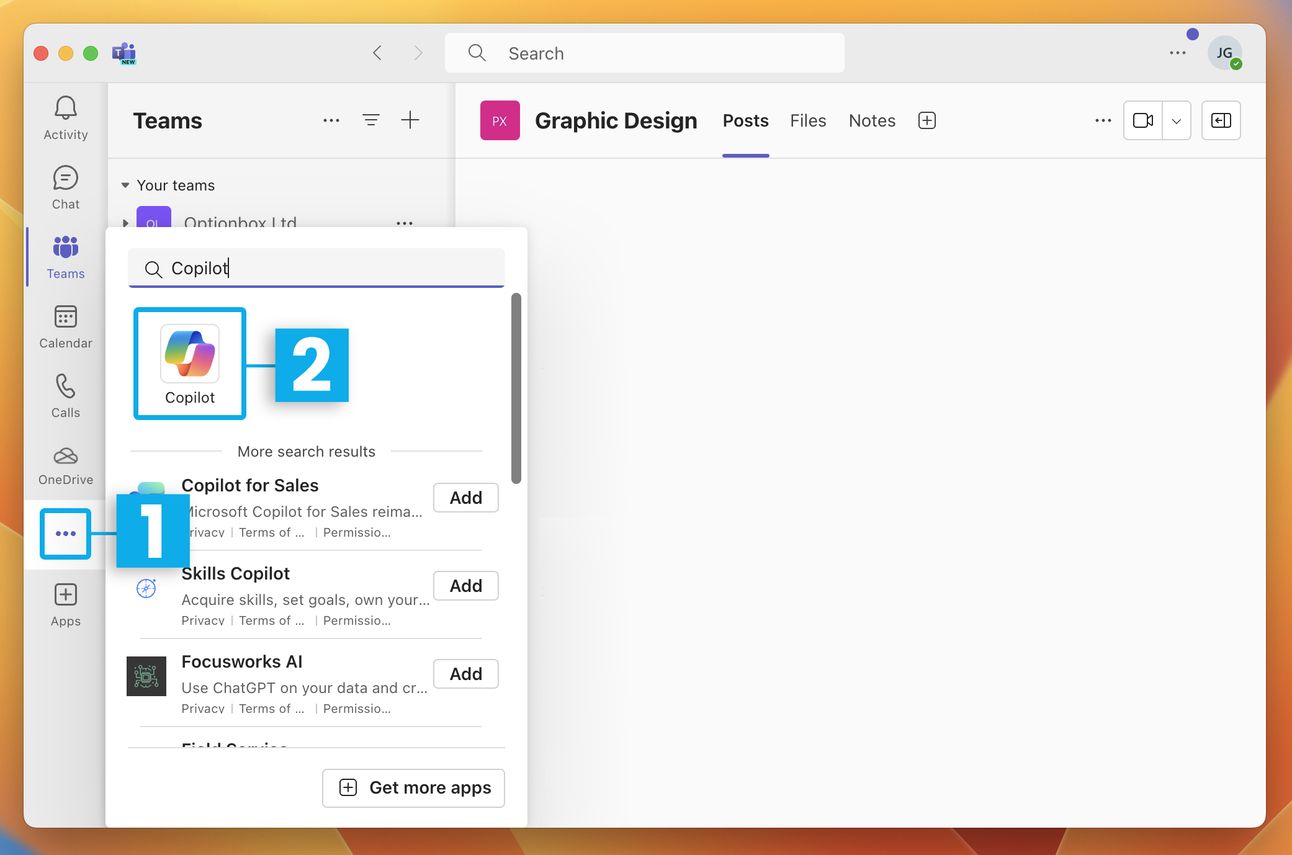
Task: Select the Focusworks AI result title
Action: pyautogui.click(x=242, y=661)
